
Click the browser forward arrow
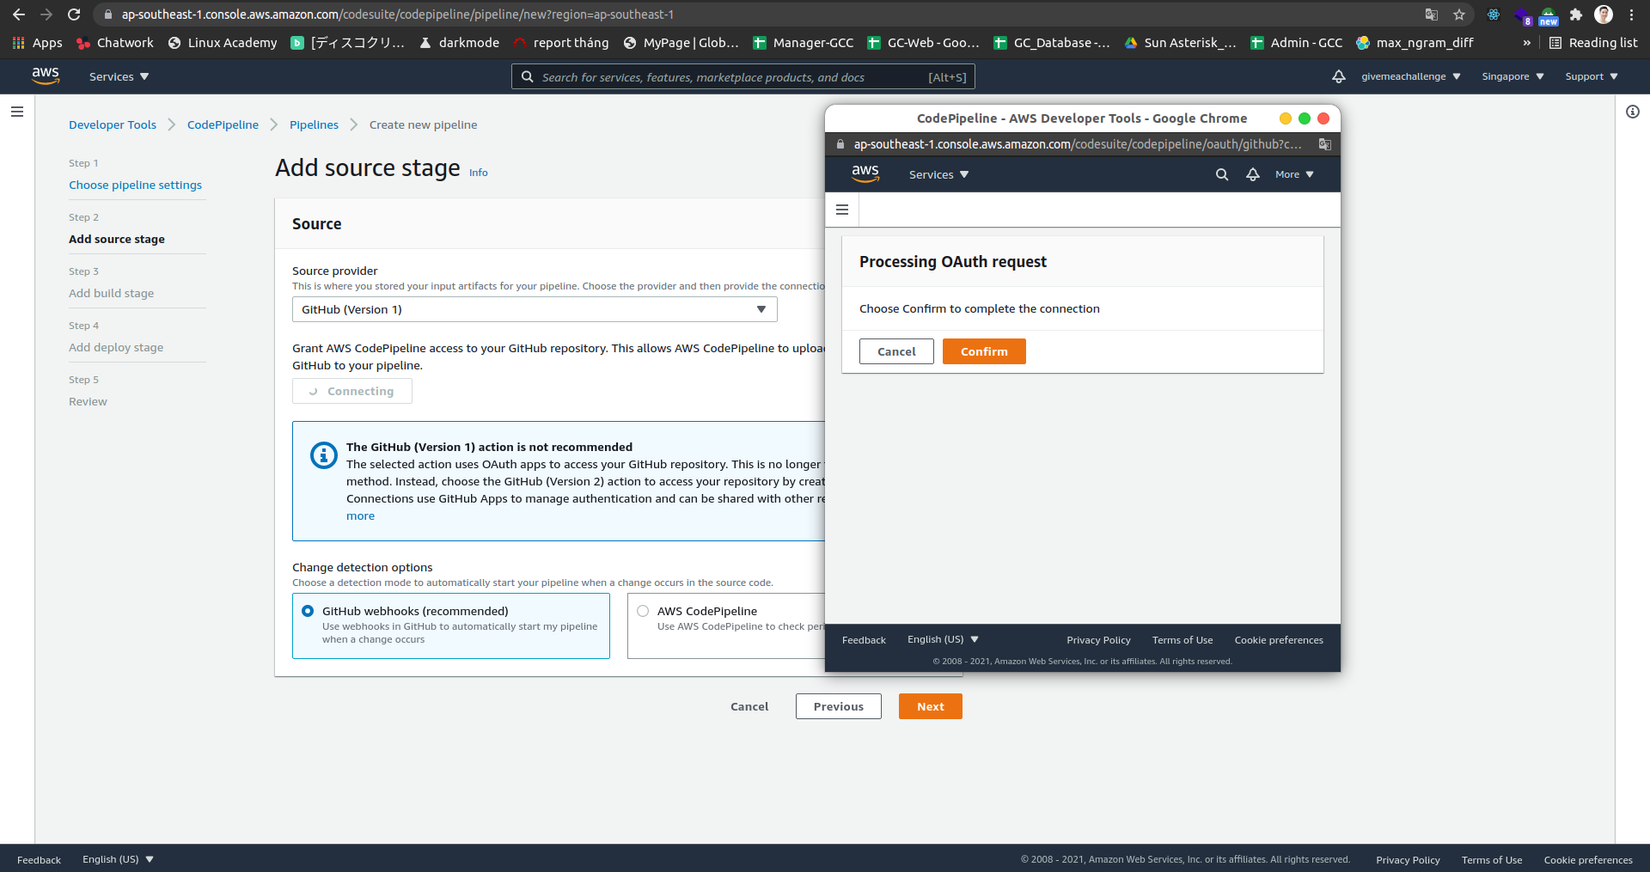[x=46, y=15]
